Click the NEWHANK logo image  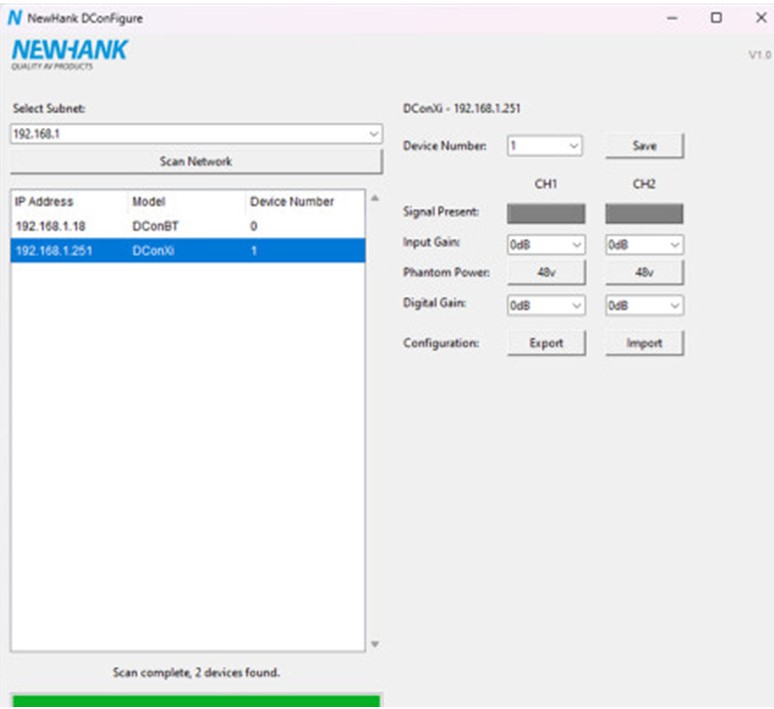pyautogui.click(x=69, y=54)
